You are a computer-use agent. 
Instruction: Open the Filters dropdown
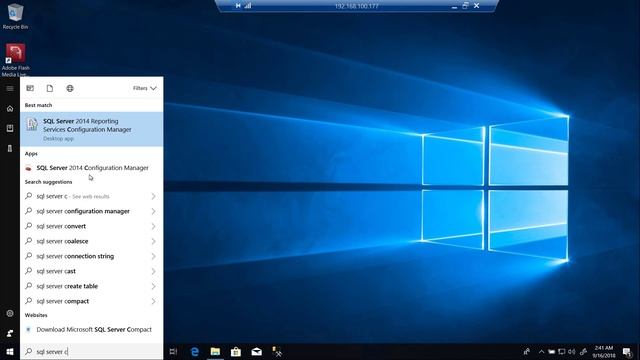tap(144, 88)
